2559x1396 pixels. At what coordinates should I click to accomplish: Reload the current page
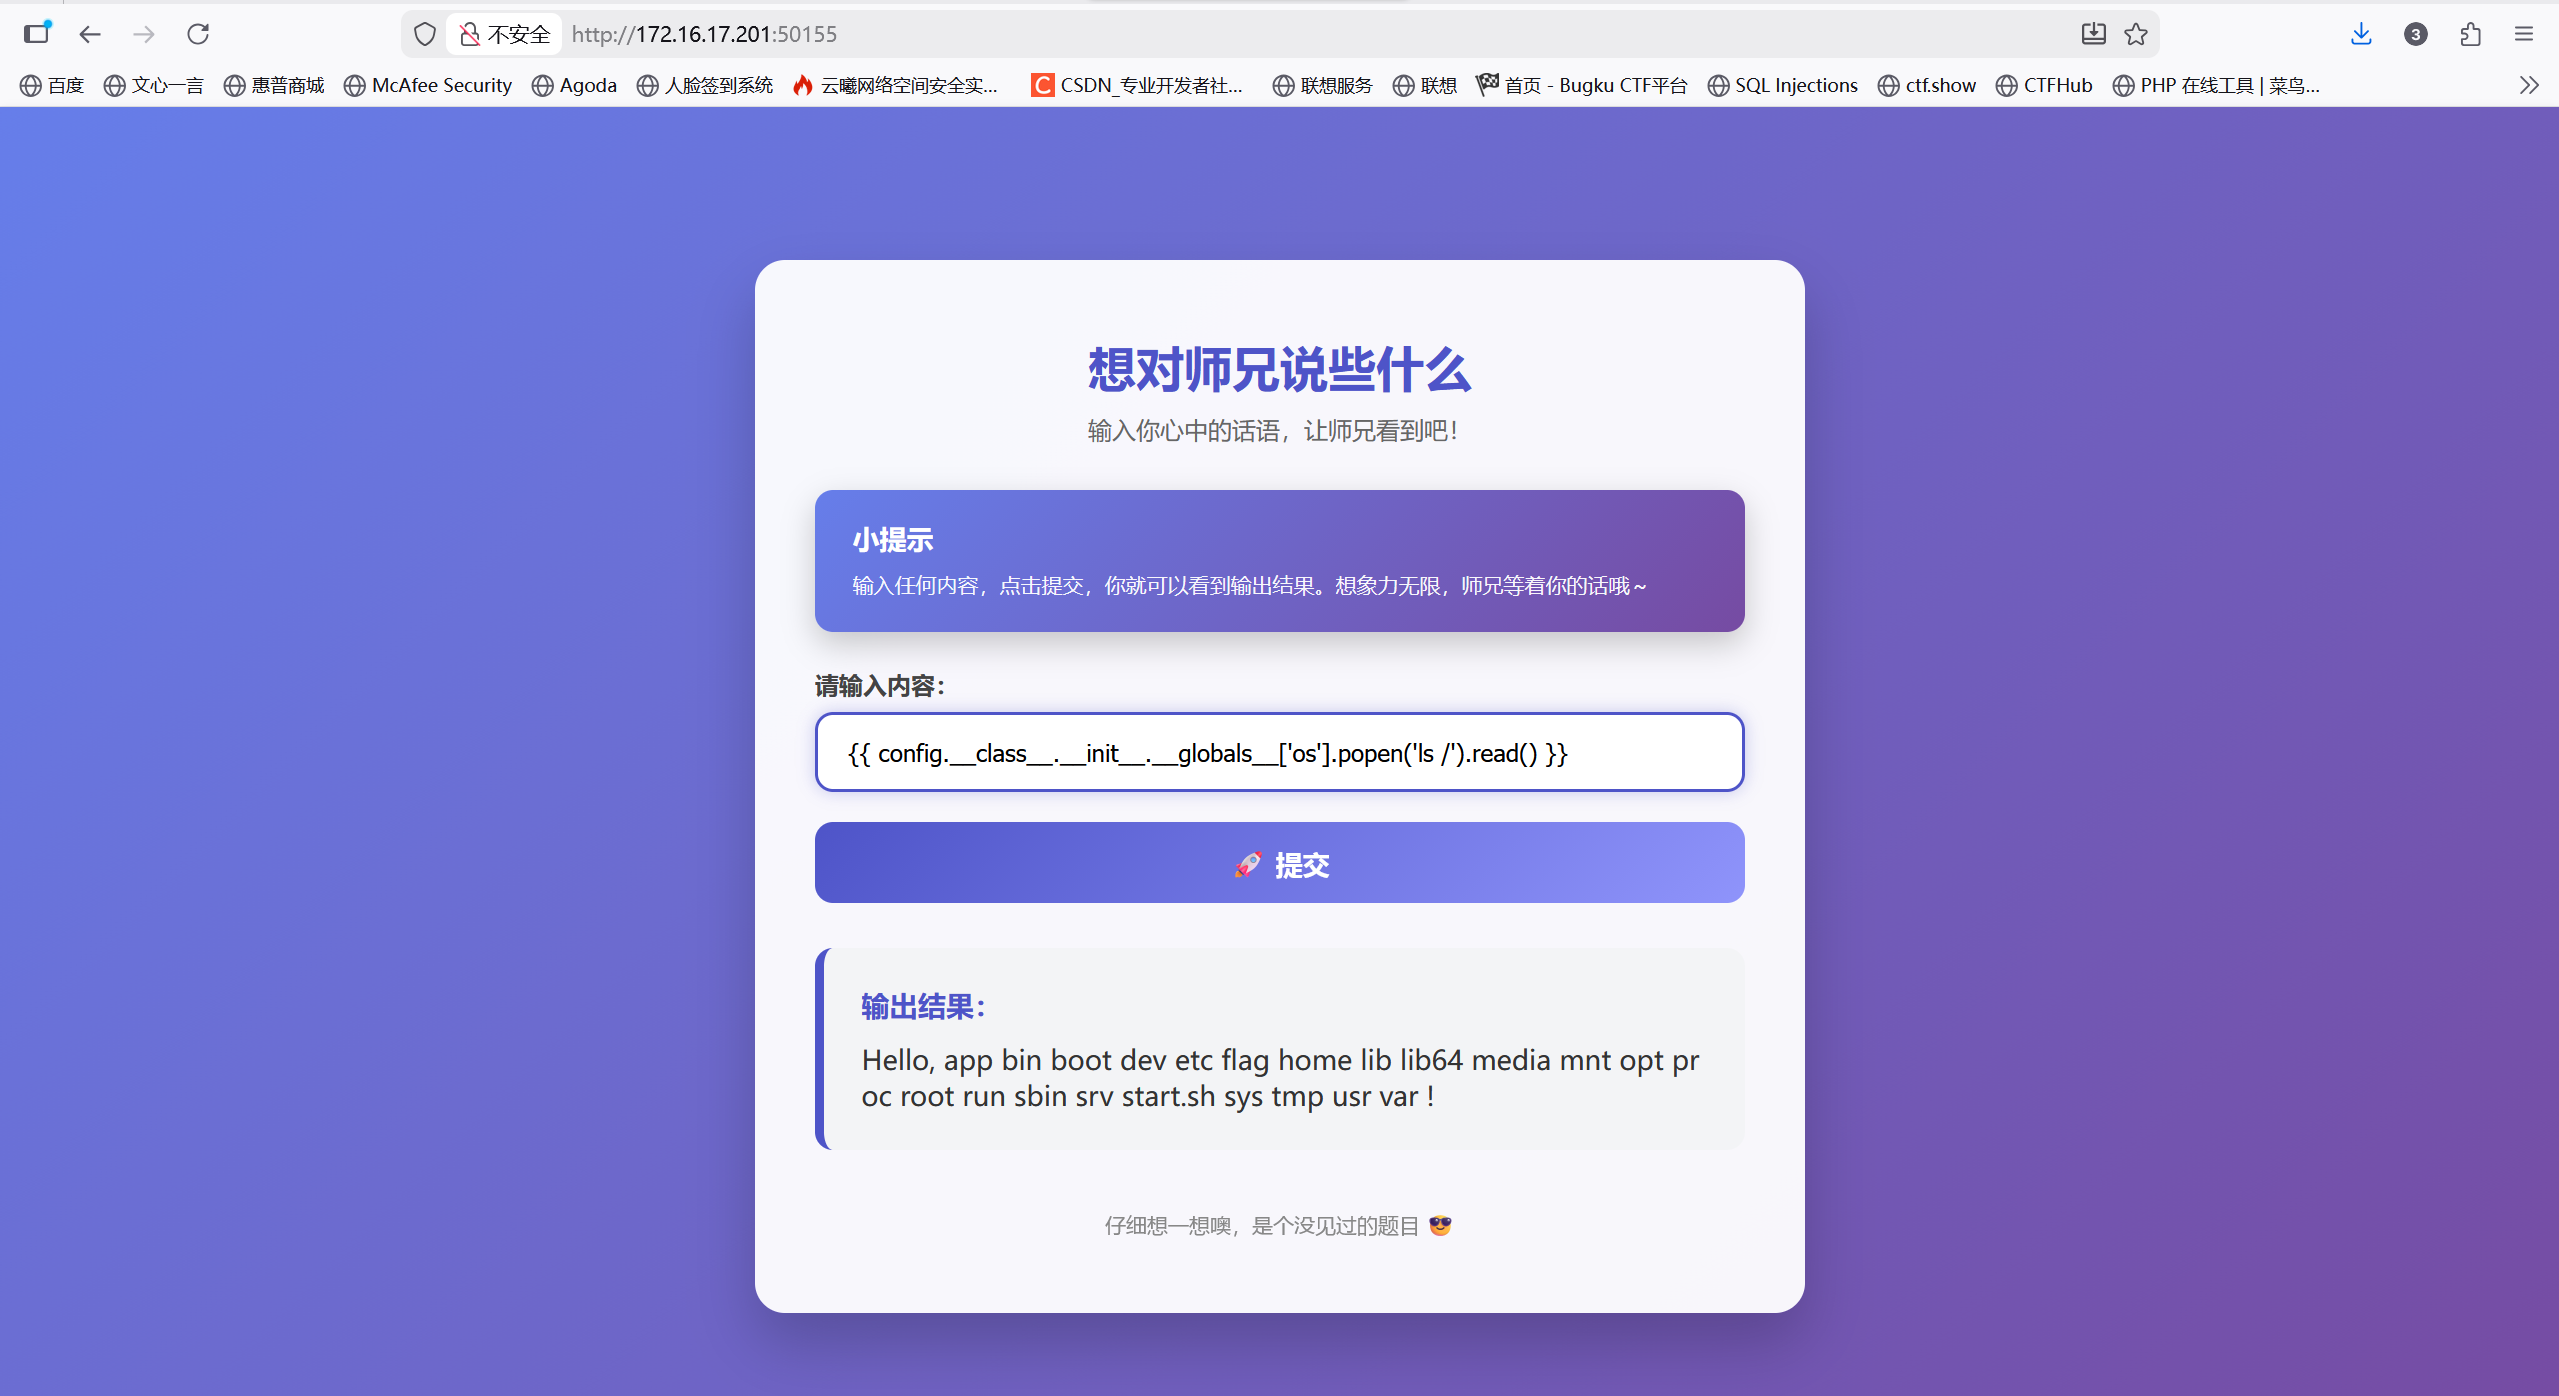(198, 34)
